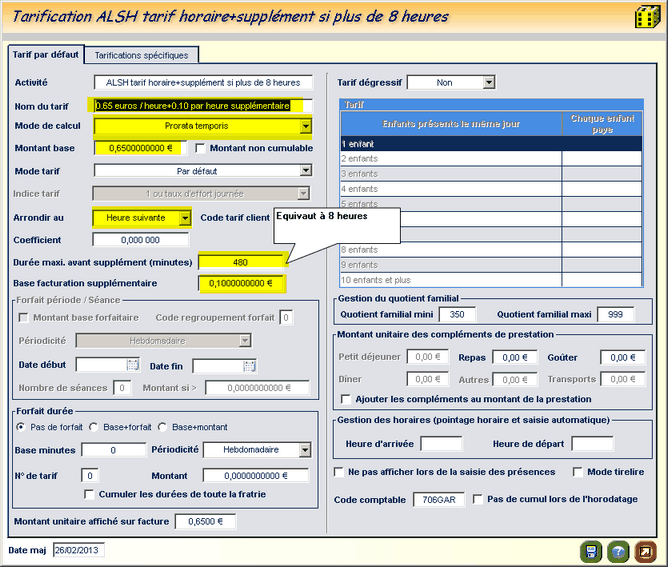Open the Tarif dégressif dropdown
The image size is (668, 567).
[488, 82]
